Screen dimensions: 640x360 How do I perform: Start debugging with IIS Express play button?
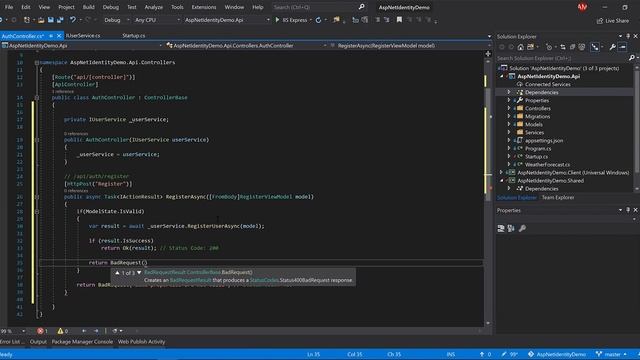point(278,20)
